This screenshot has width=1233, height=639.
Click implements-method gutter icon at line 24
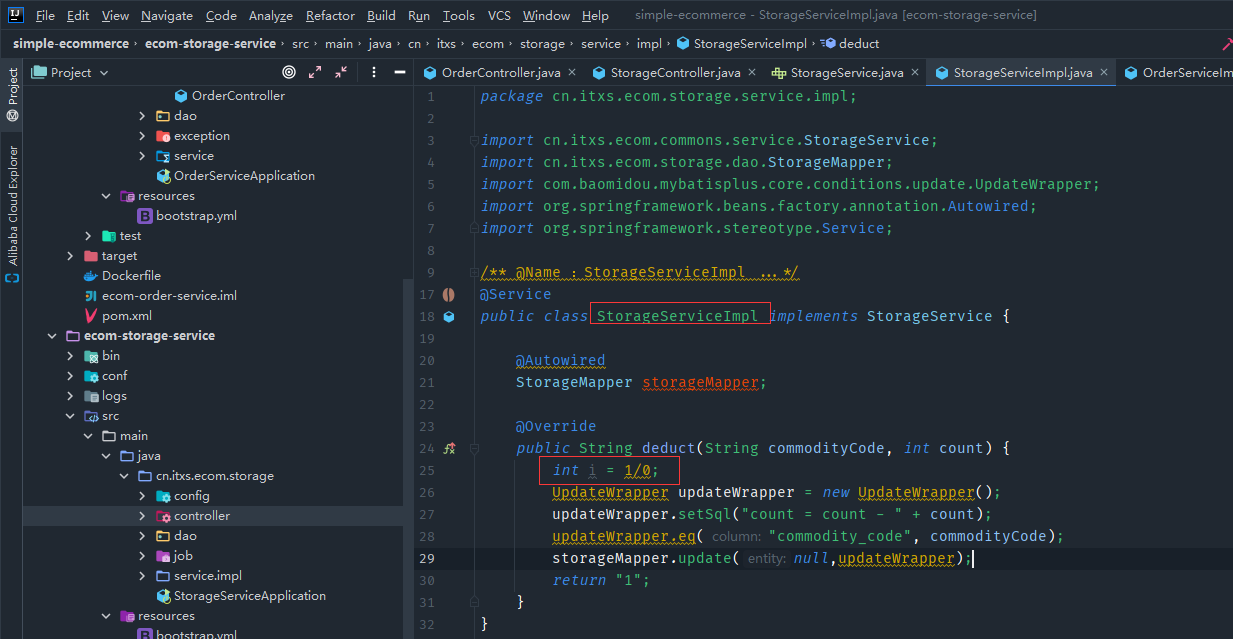[449, 448]
